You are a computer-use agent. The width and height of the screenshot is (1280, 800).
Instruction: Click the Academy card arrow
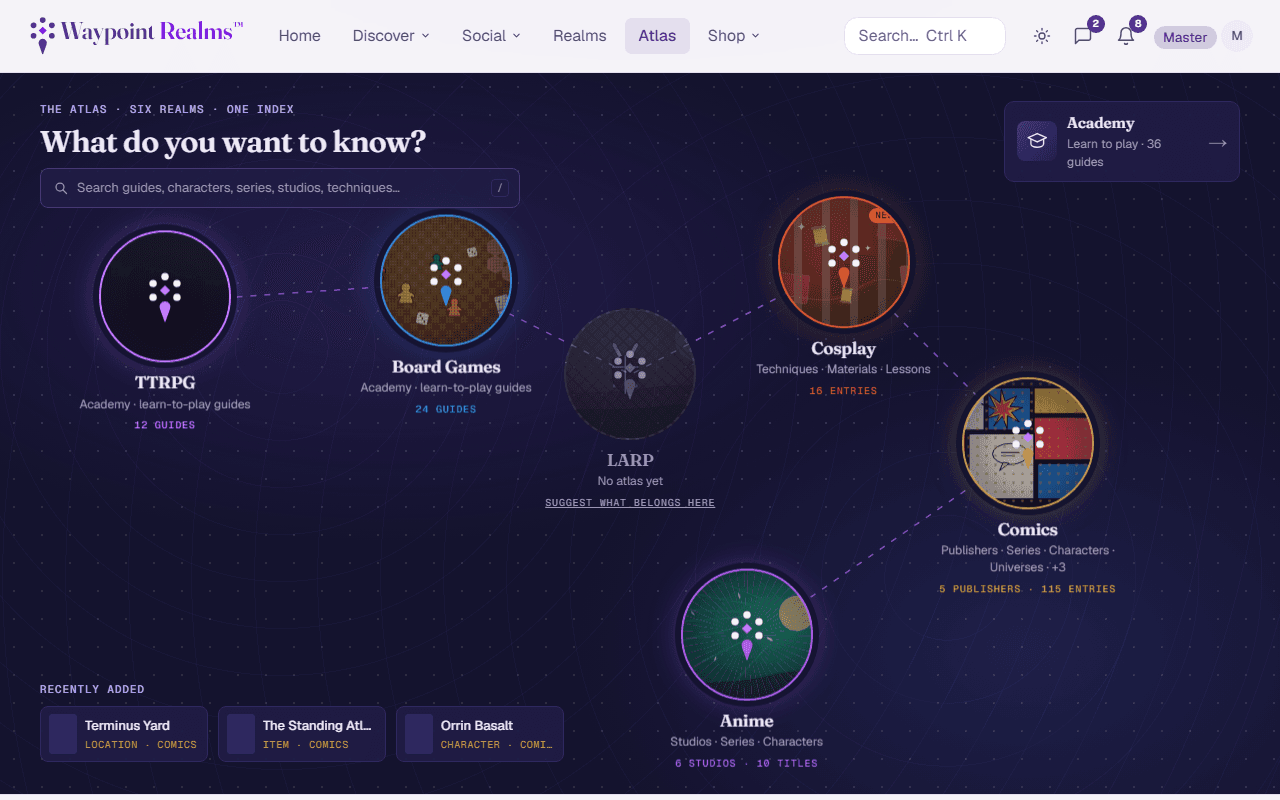click(x=1217, y=143)
